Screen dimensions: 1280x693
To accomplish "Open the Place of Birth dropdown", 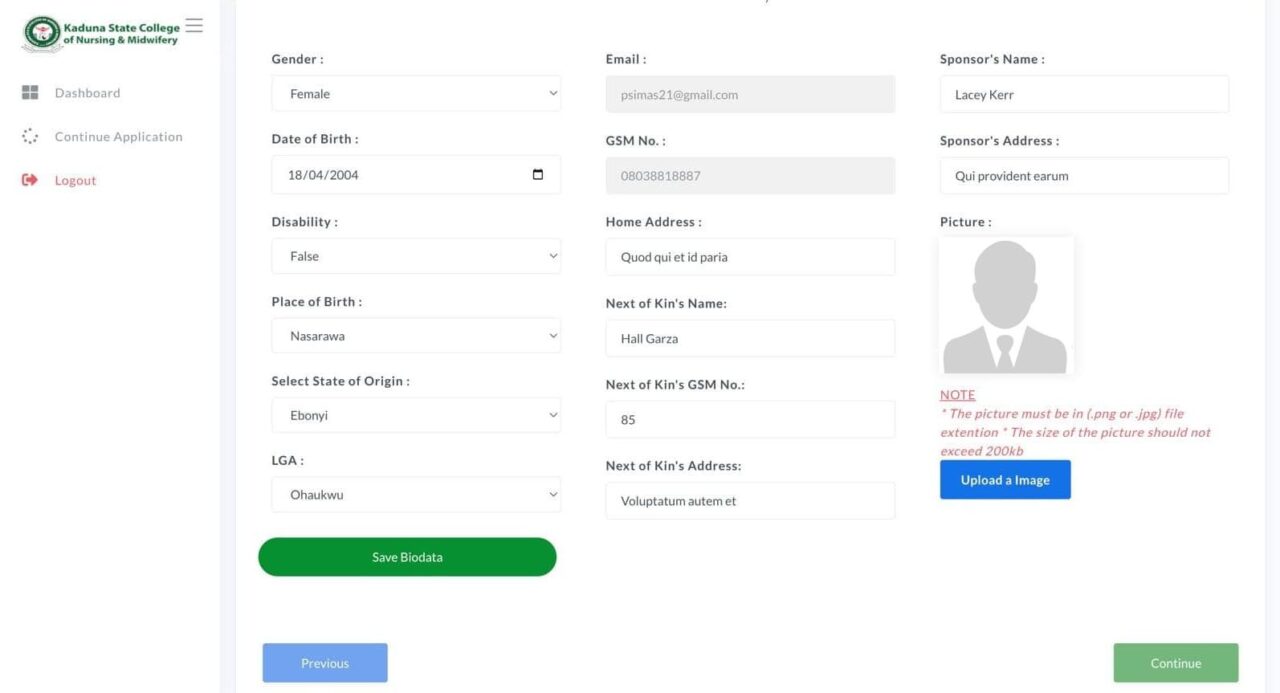I will (416, 336).
